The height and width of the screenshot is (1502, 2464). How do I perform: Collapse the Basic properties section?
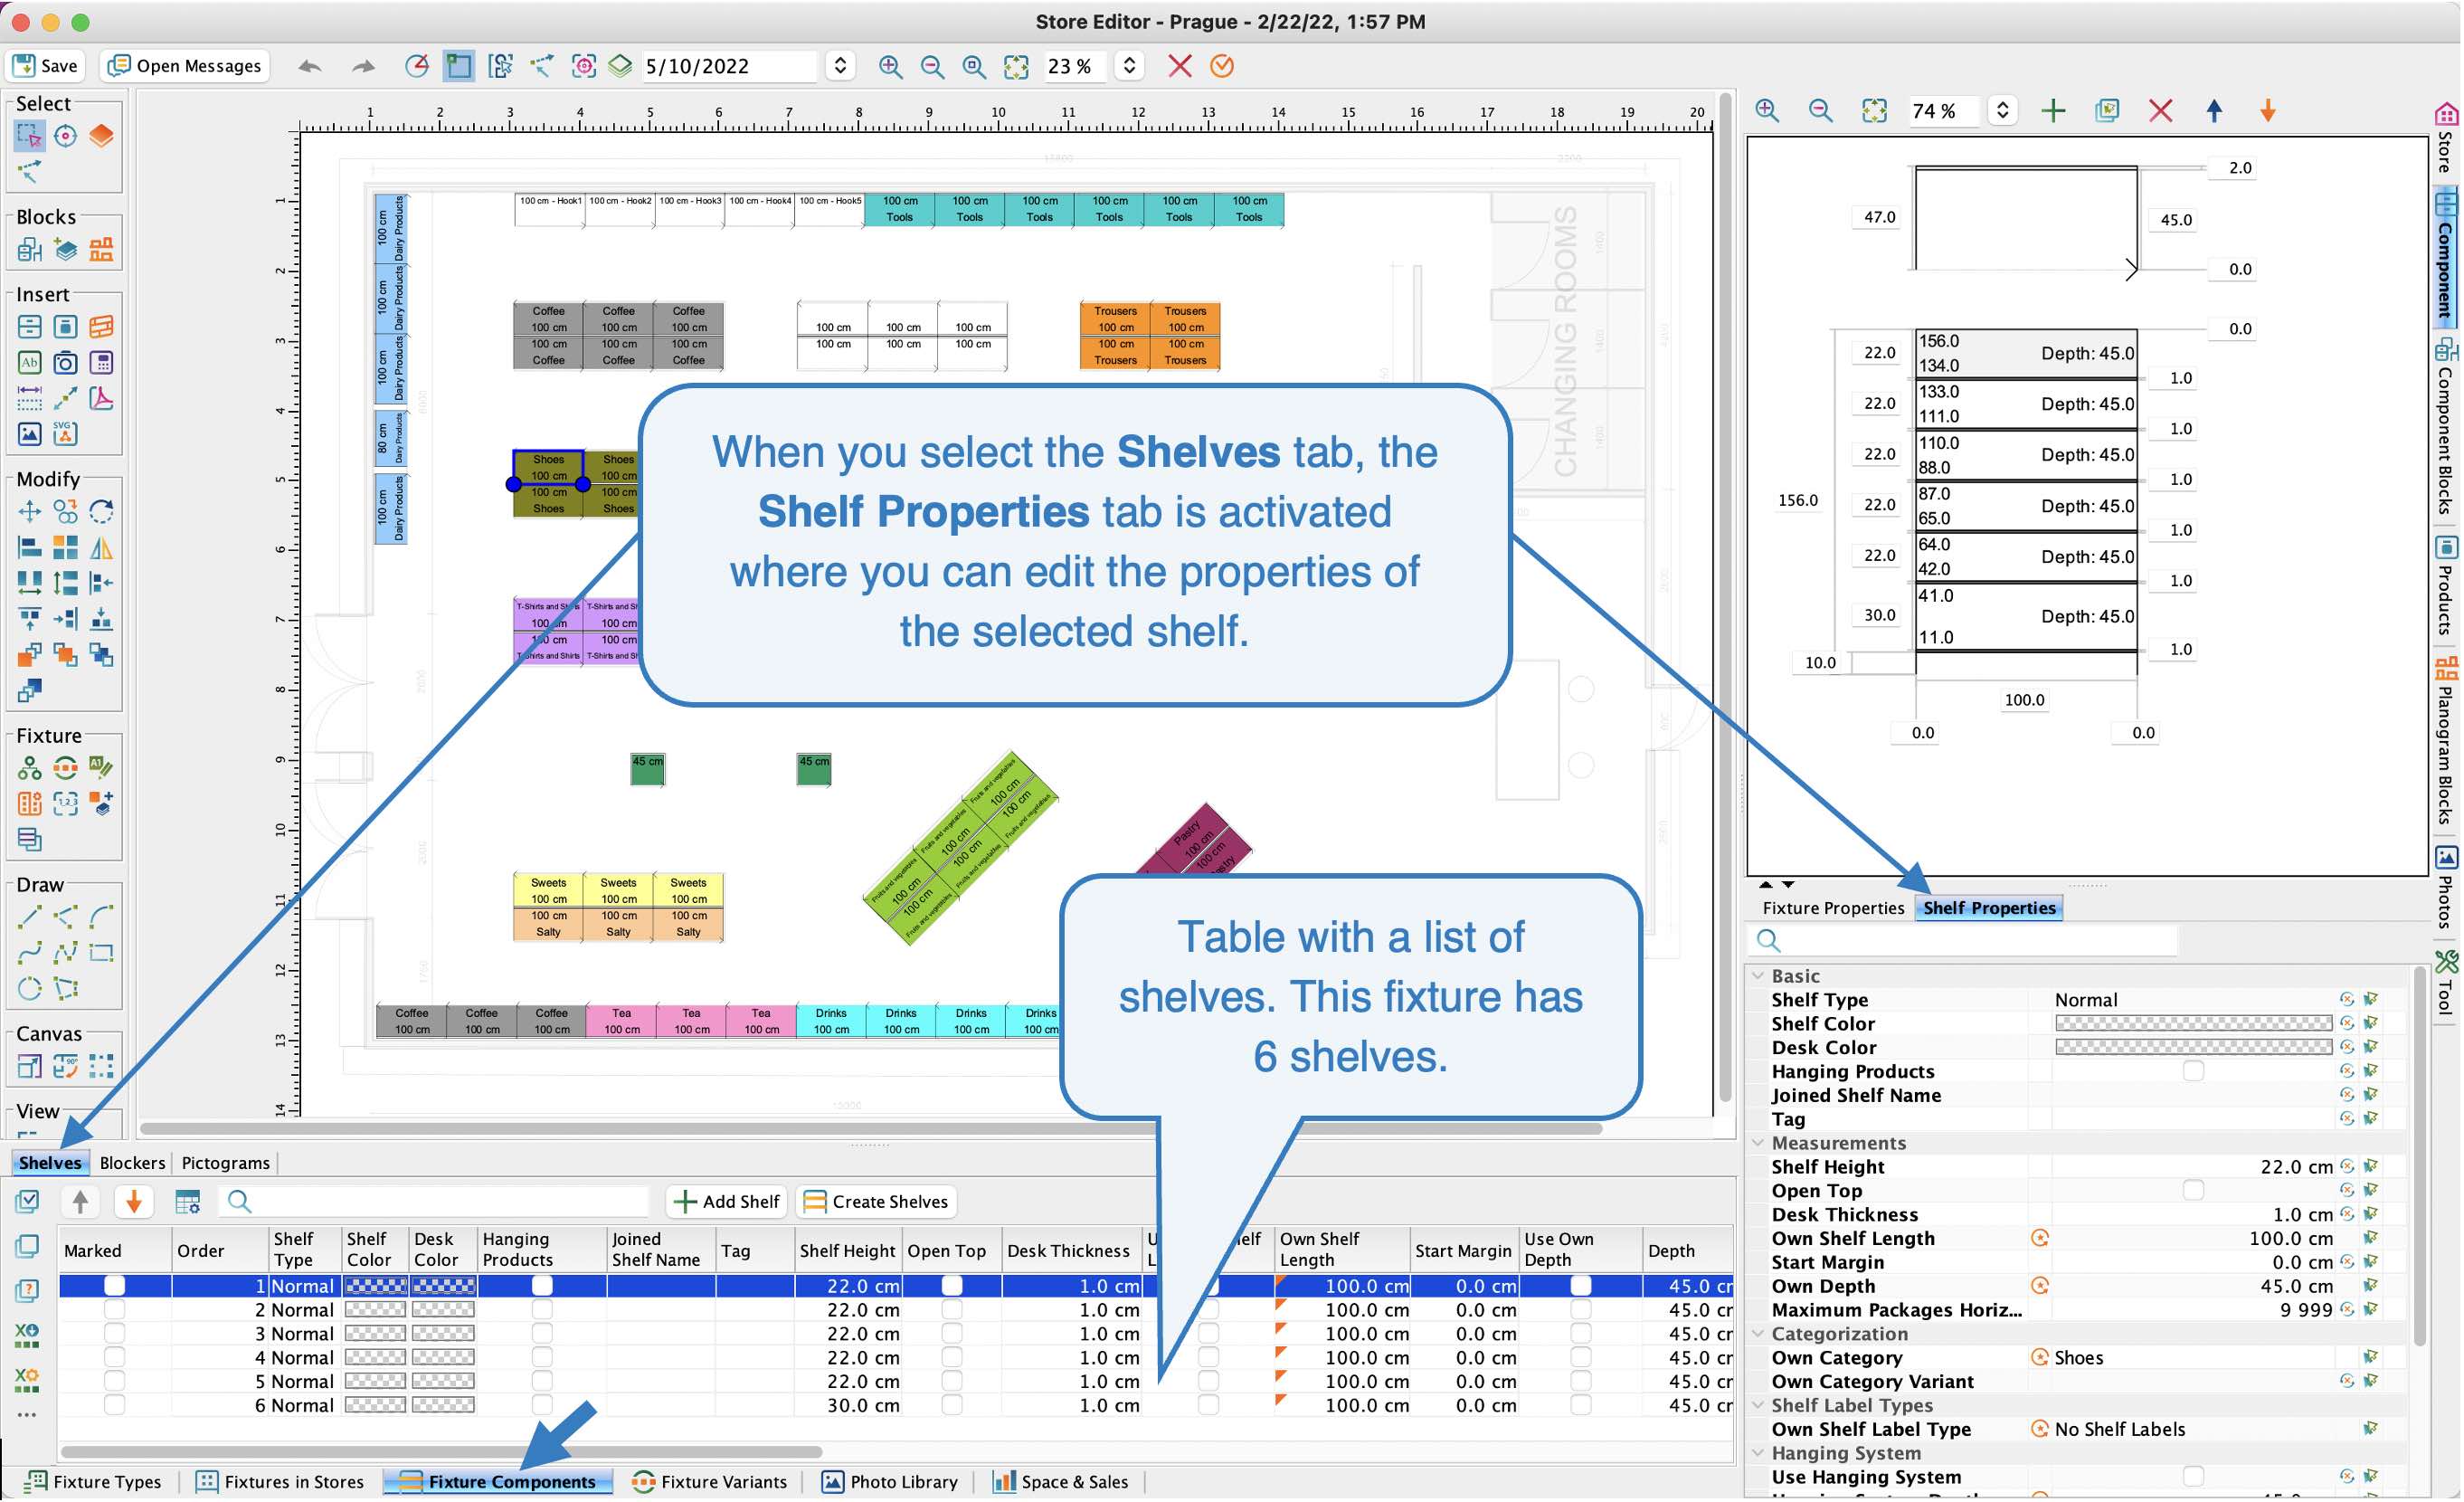tap(1758, 975)
